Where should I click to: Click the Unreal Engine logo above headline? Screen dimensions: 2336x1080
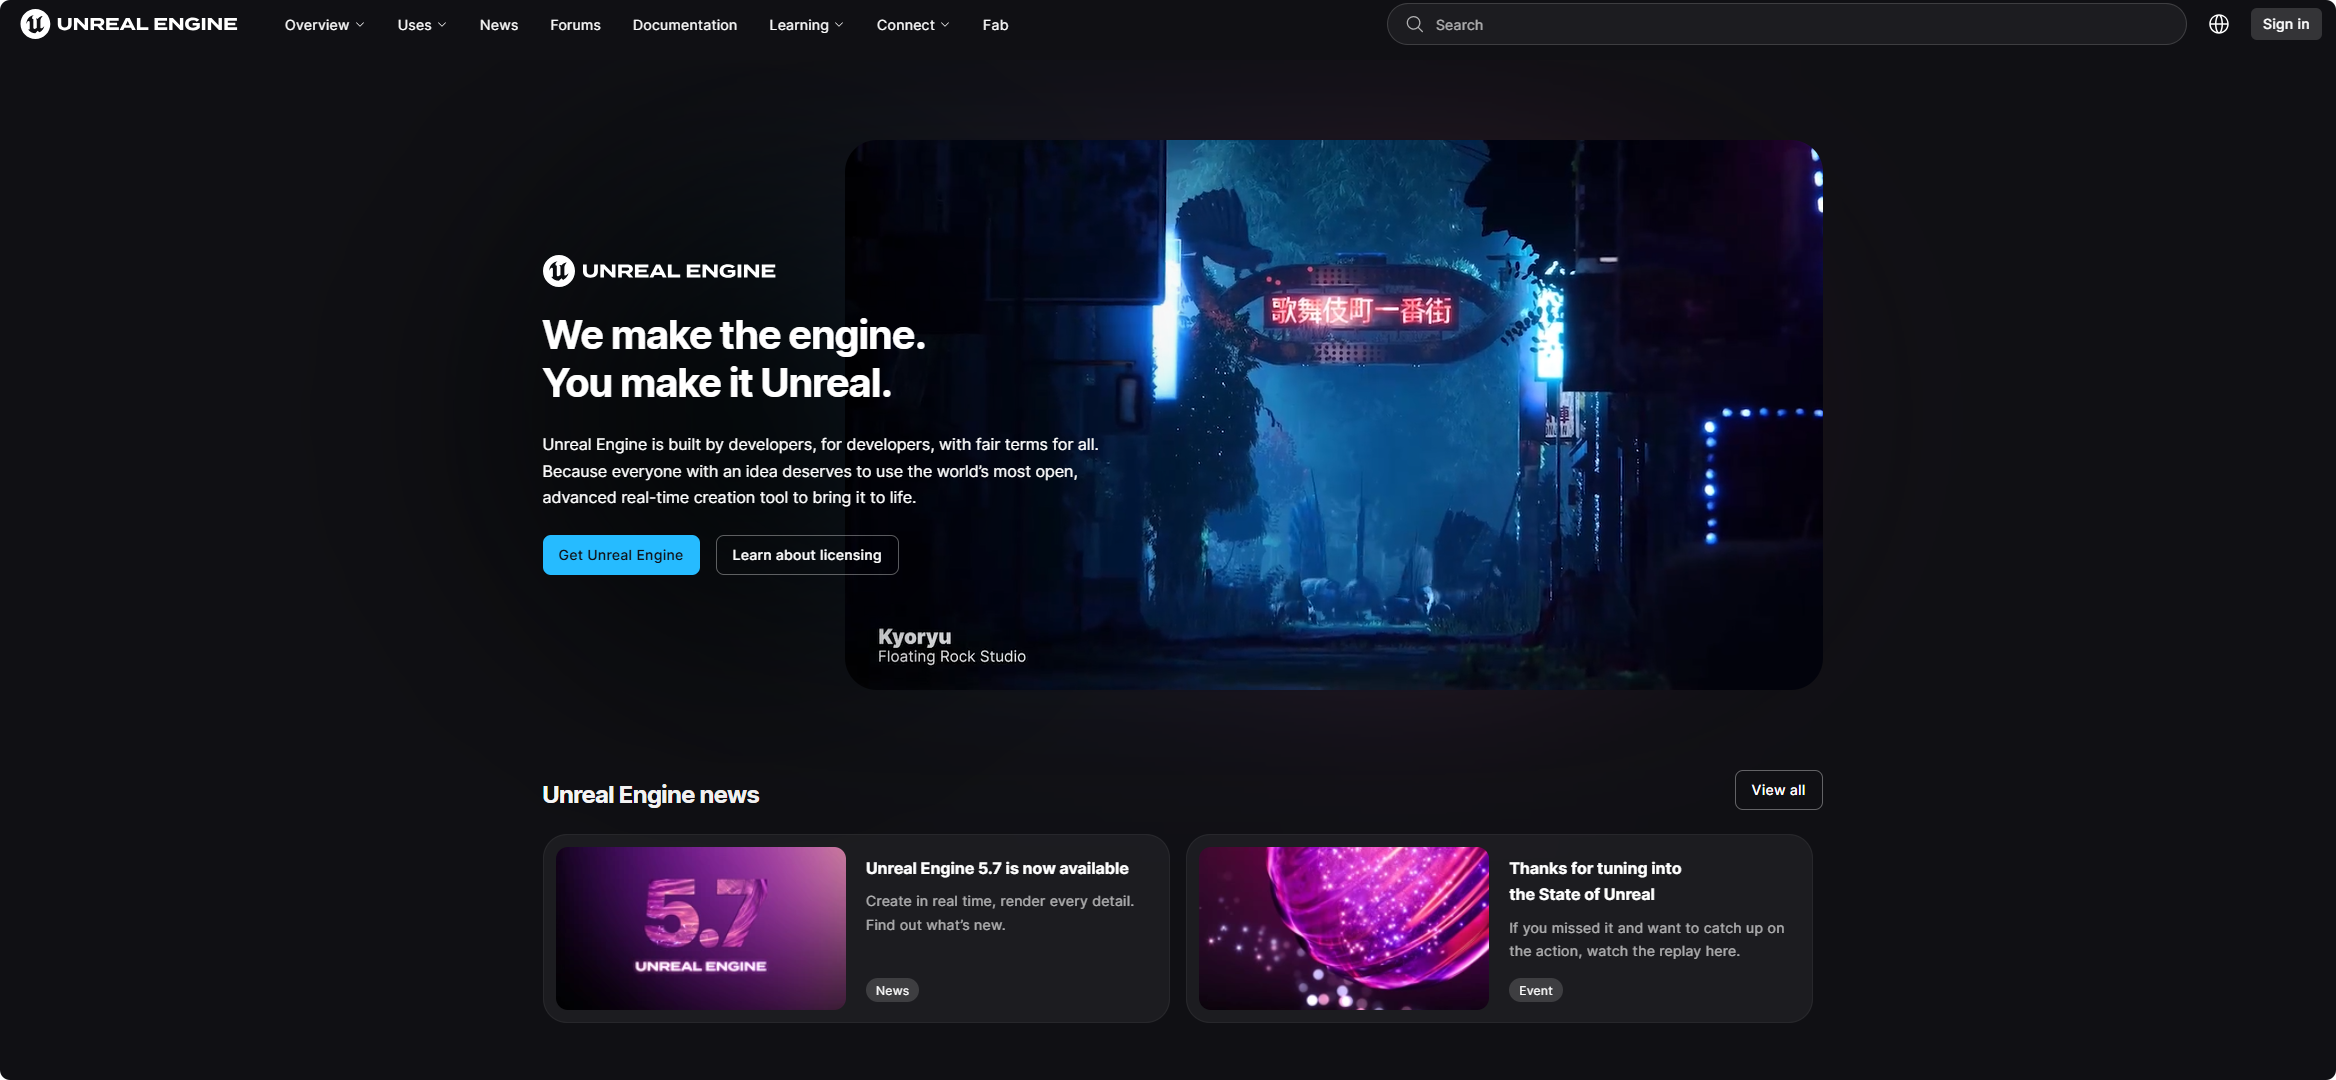click(659, 270)
